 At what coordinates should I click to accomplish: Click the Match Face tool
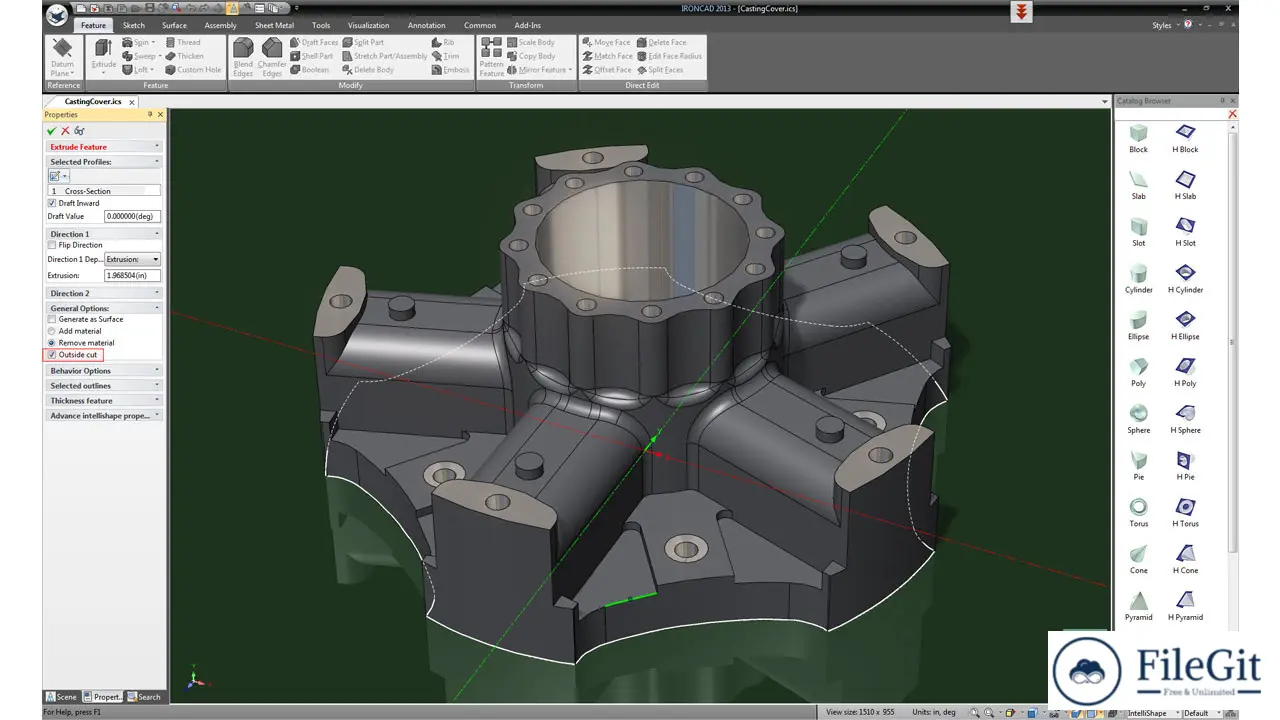pyautogui.click(x=607, y=56)
